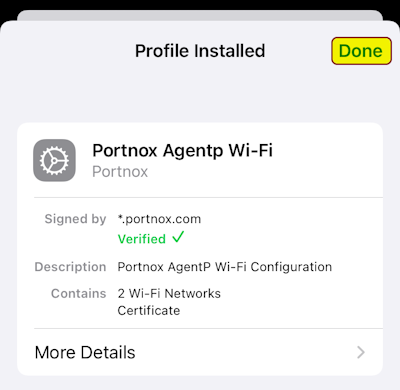Click the More Details chevron arrow
Viewport: 400px width, 390px height.
tap(361, 352)
